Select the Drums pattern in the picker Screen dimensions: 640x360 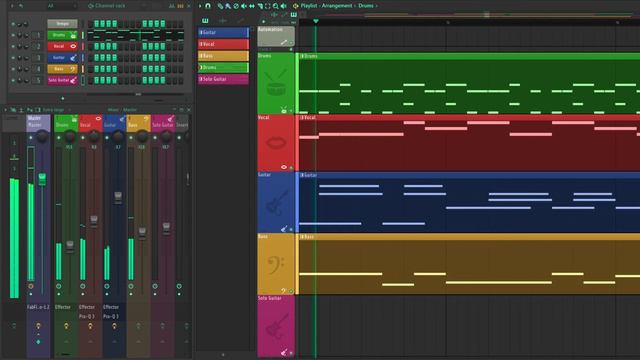(223, 67)
